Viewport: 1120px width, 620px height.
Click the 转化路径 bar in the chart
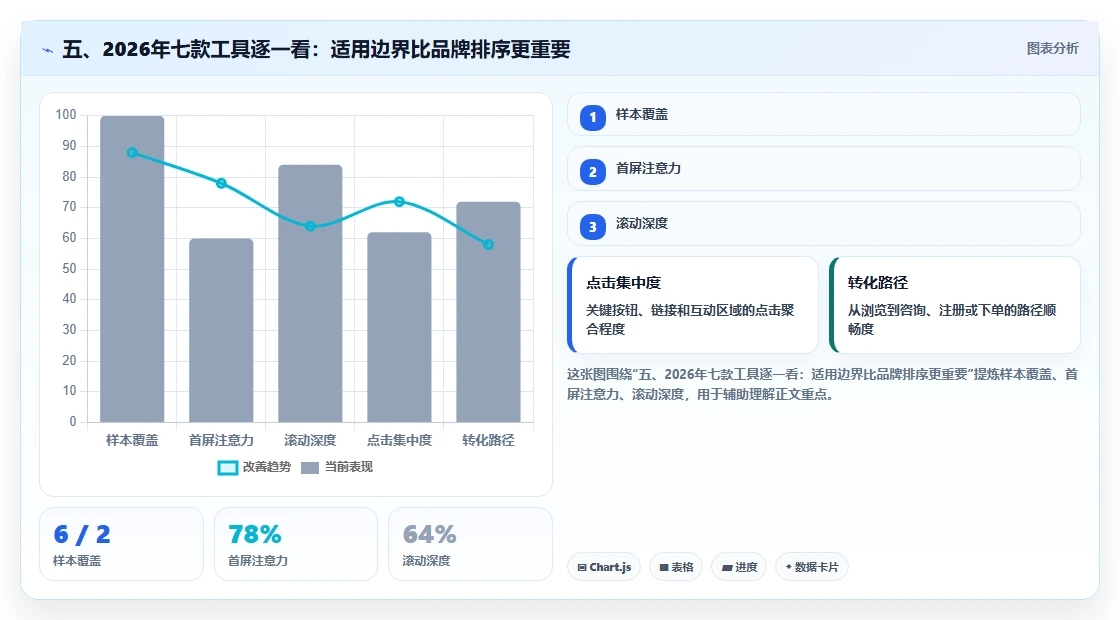click(x=489, y=312)
